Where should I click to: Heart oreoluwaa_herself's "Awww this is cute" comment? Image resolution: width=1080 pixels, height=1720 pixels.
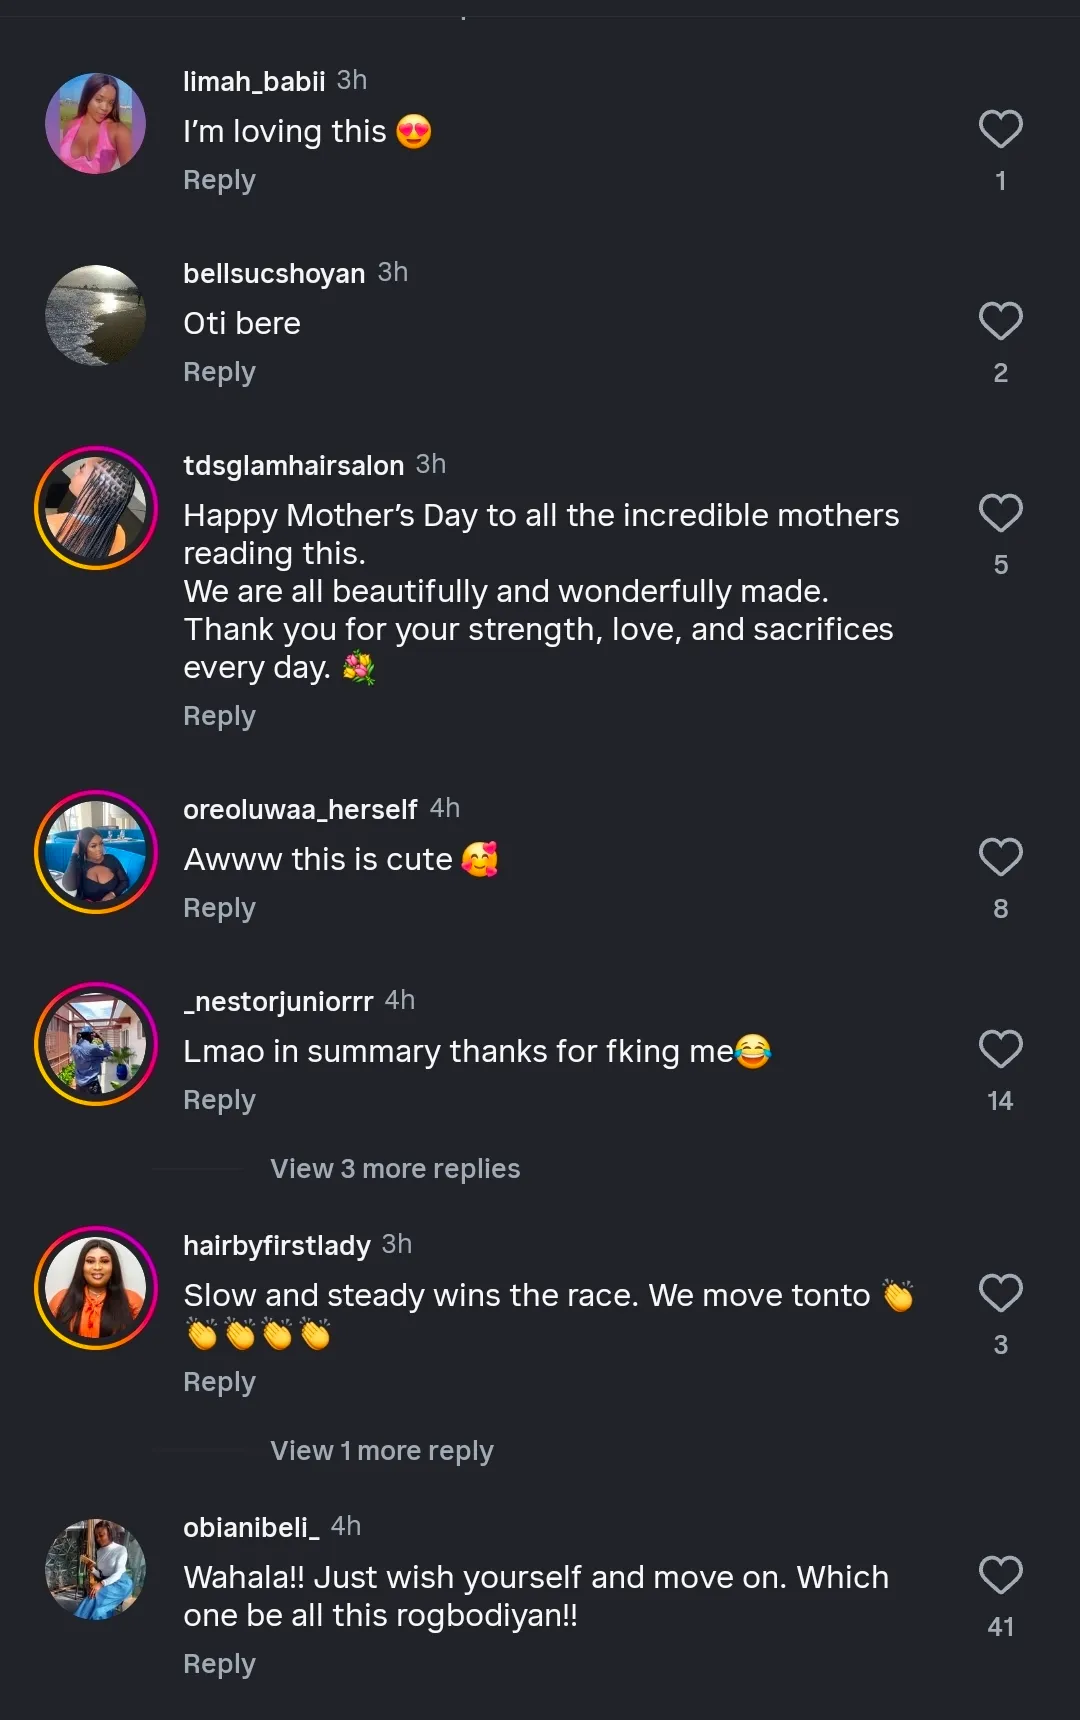[1000, 858]
